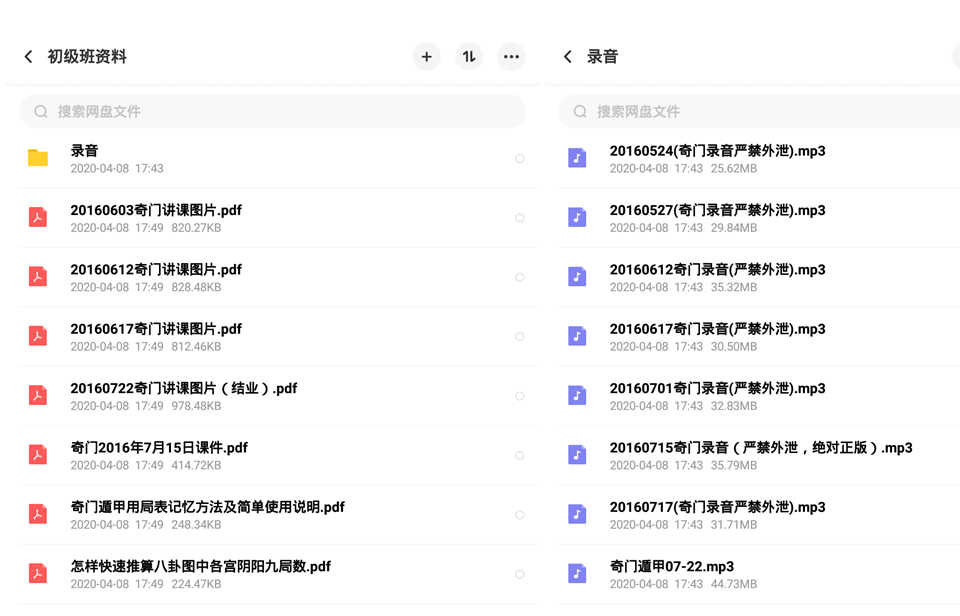Open file 20160617奇门讲课图片.pdf
This screenshot has height=616, width=960.
point(156,329)
